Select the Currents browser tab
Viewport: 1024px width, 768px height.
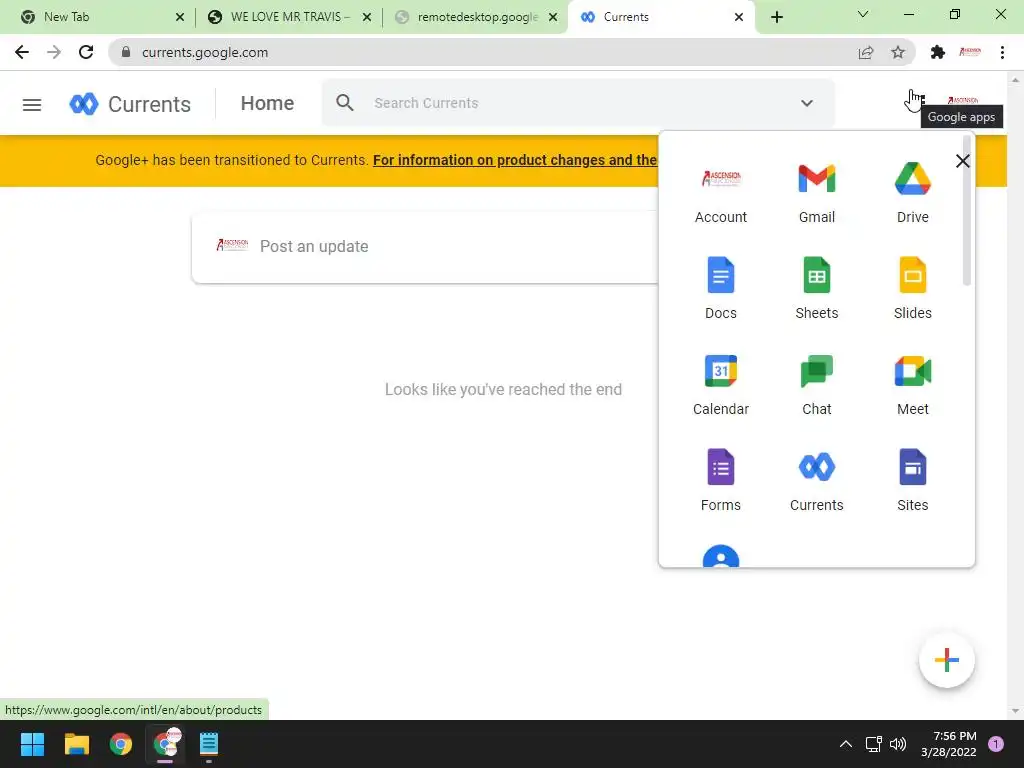pos(660,17)
